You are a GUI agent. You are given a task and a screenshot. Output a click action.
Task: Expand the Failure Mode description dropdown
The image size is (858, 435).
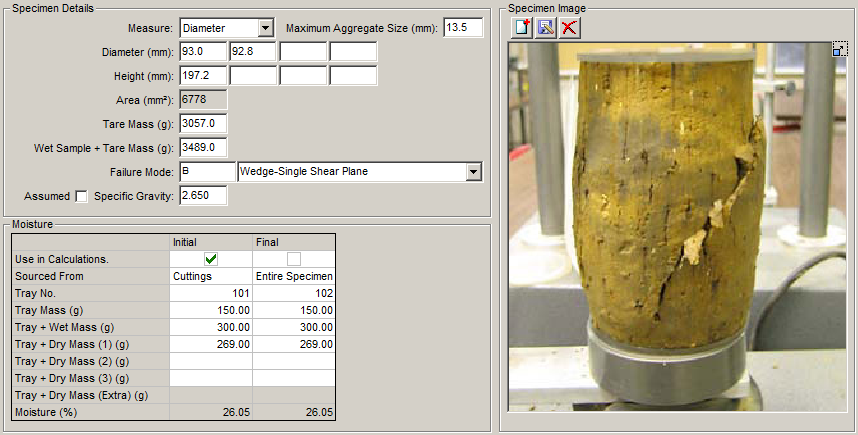pyautogui.click(x=474, y=172)
